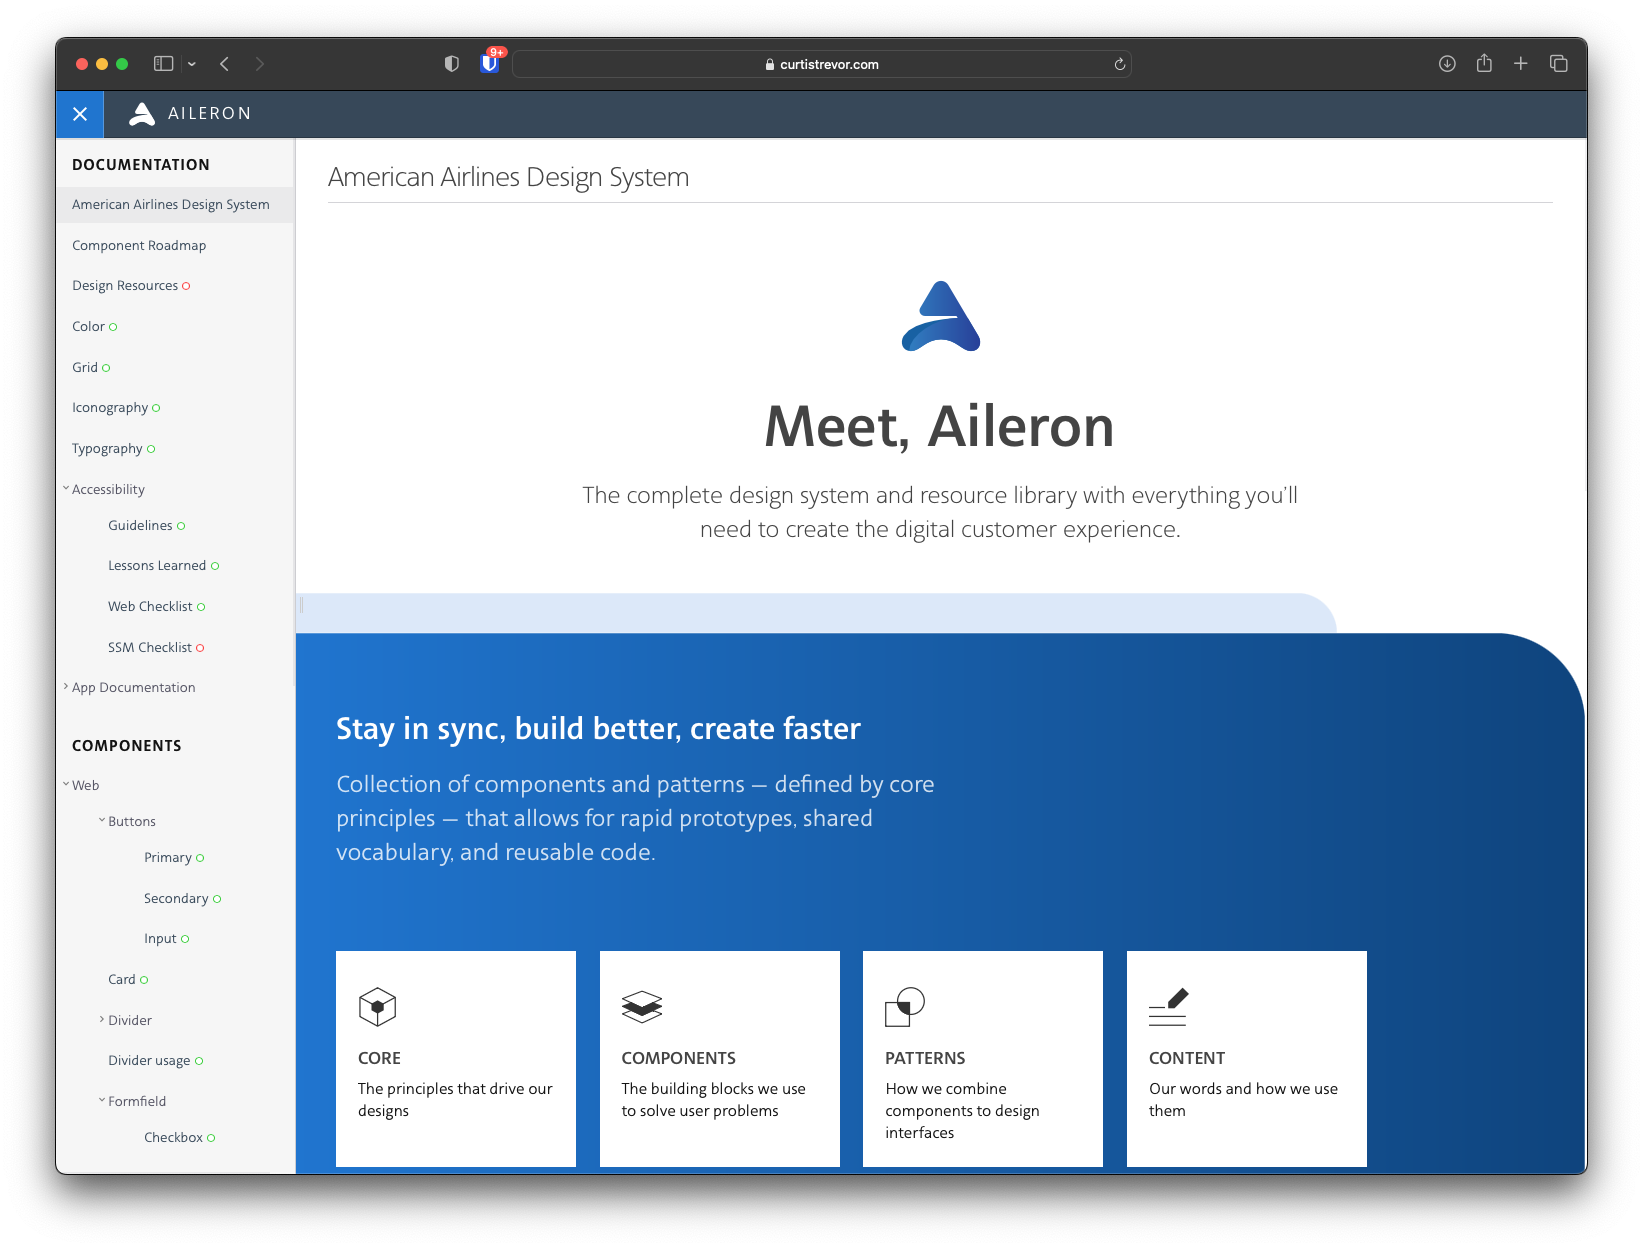
Task: Navigate to the Color documentation
Action: [x=88, y=326]
